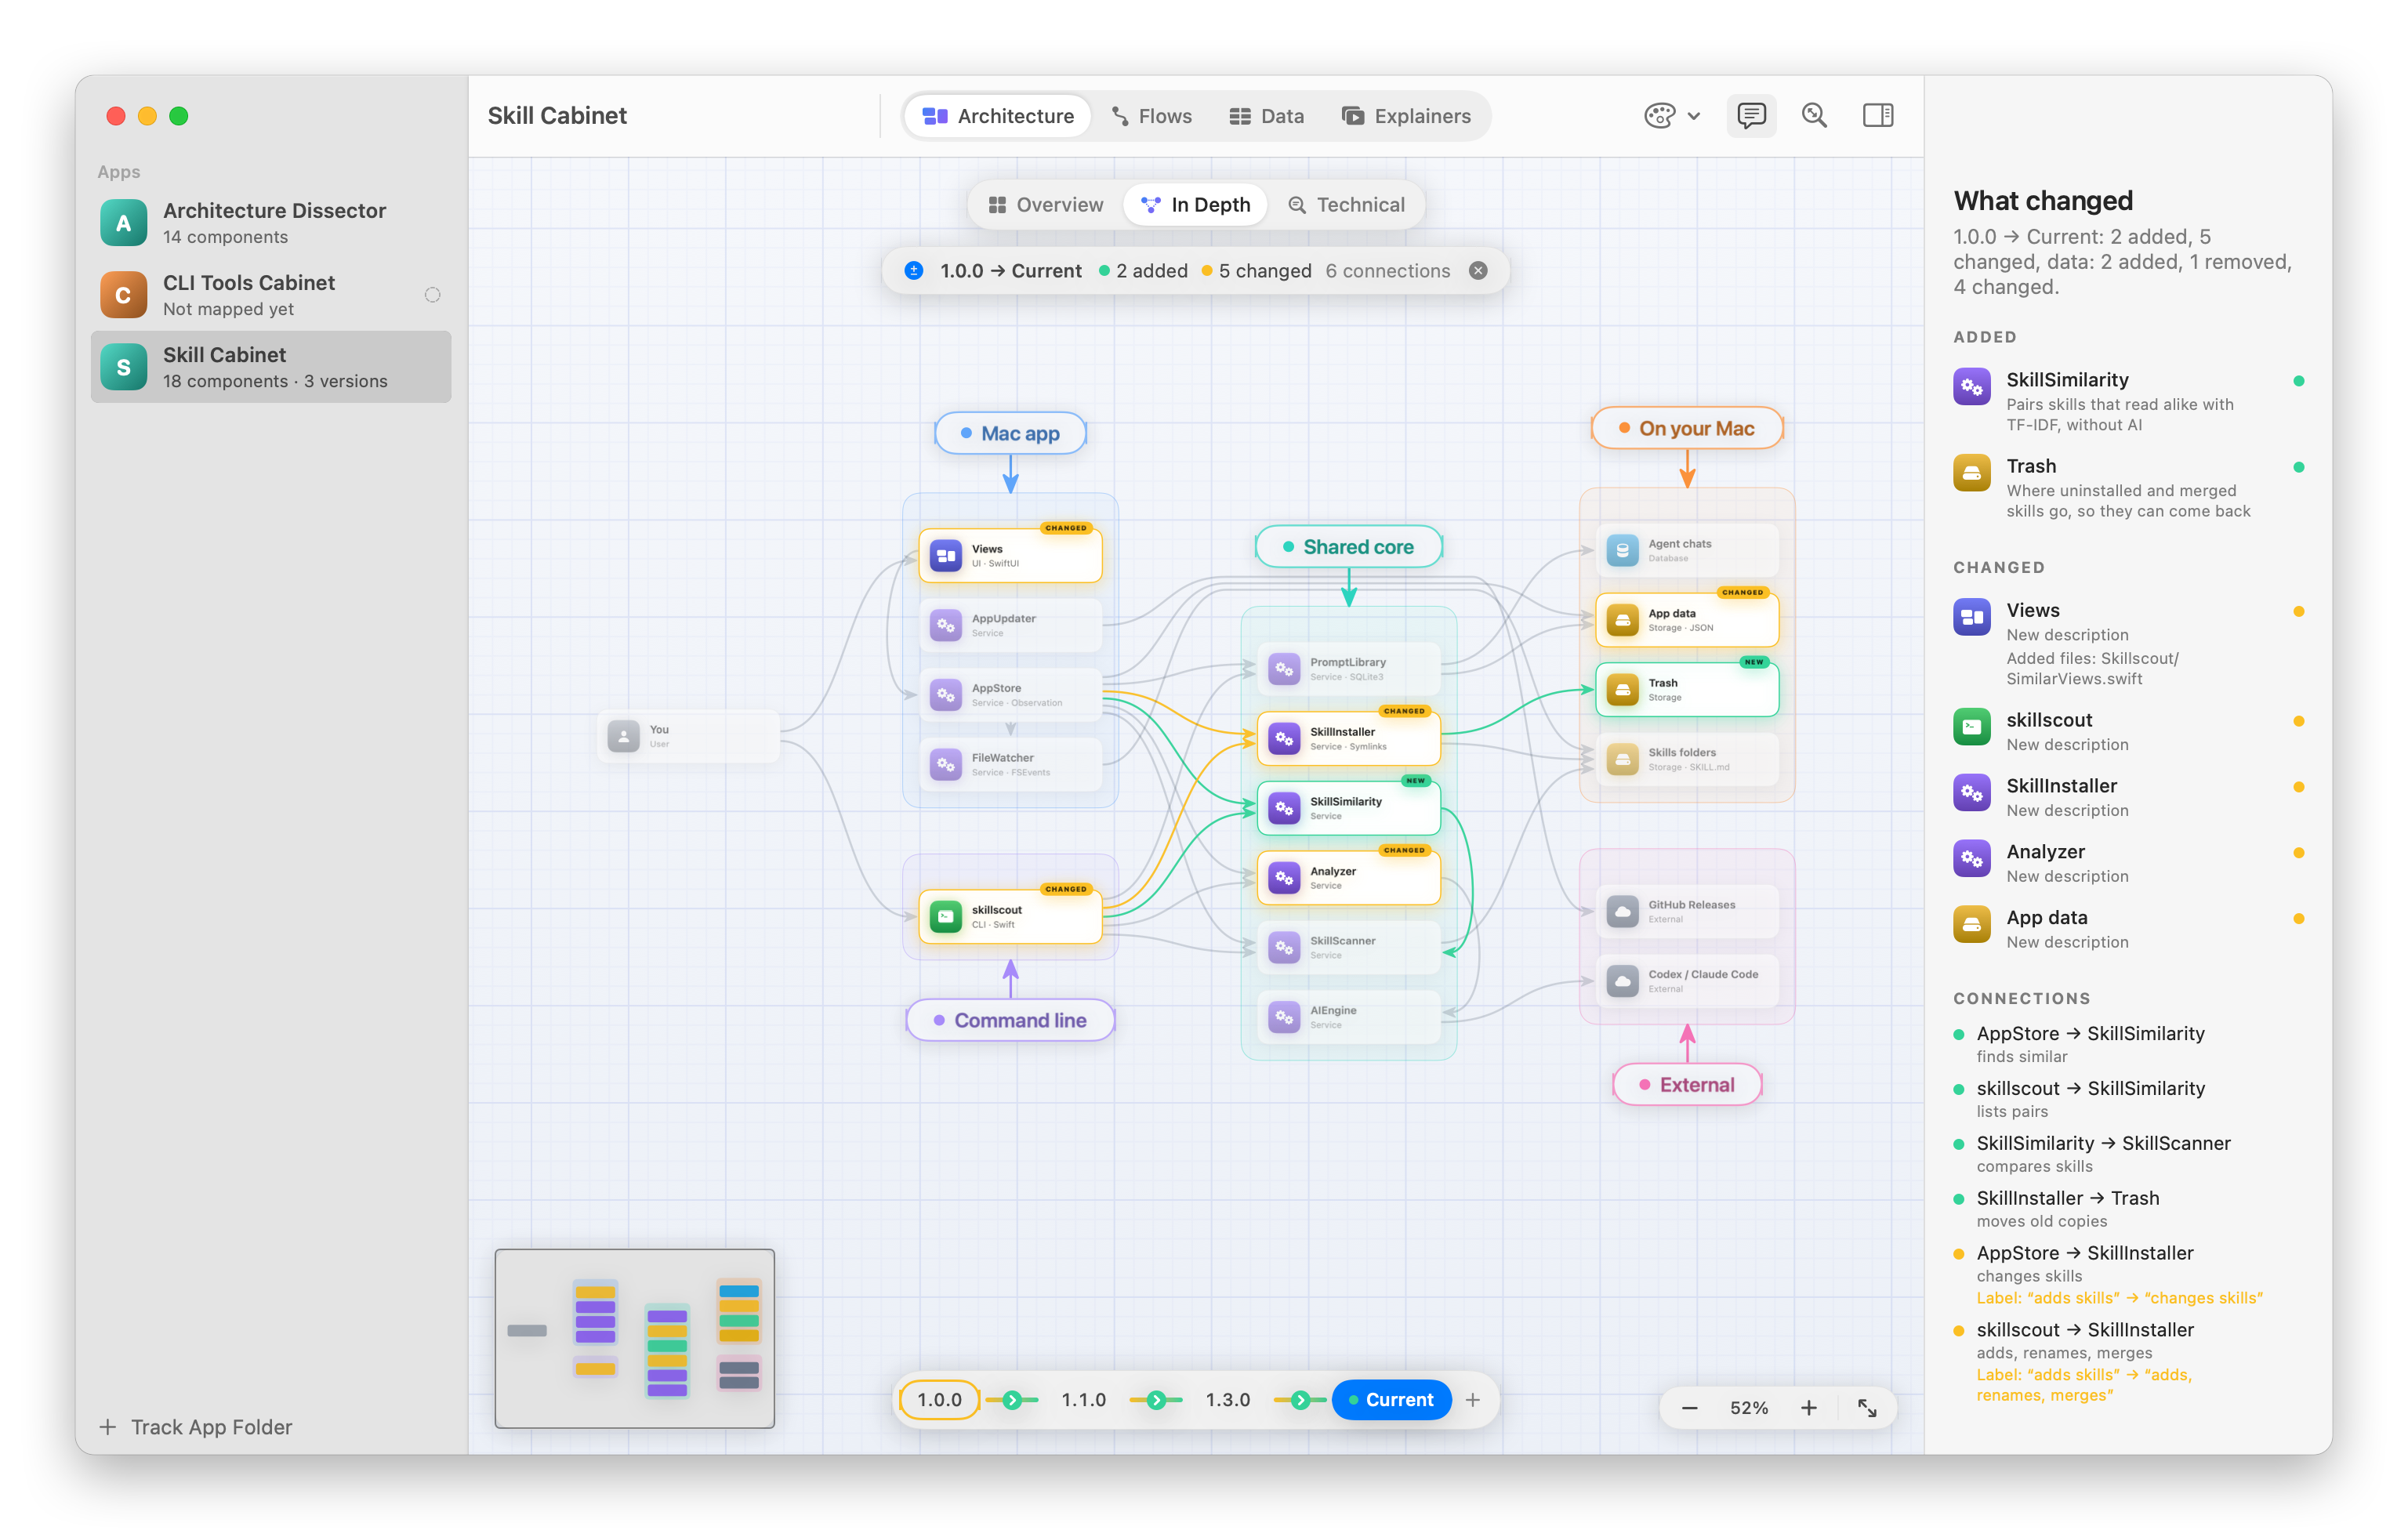Open the search magnifier icon
Image resolution: width=2408 pixels, height=1530 pixels.
1814,116
